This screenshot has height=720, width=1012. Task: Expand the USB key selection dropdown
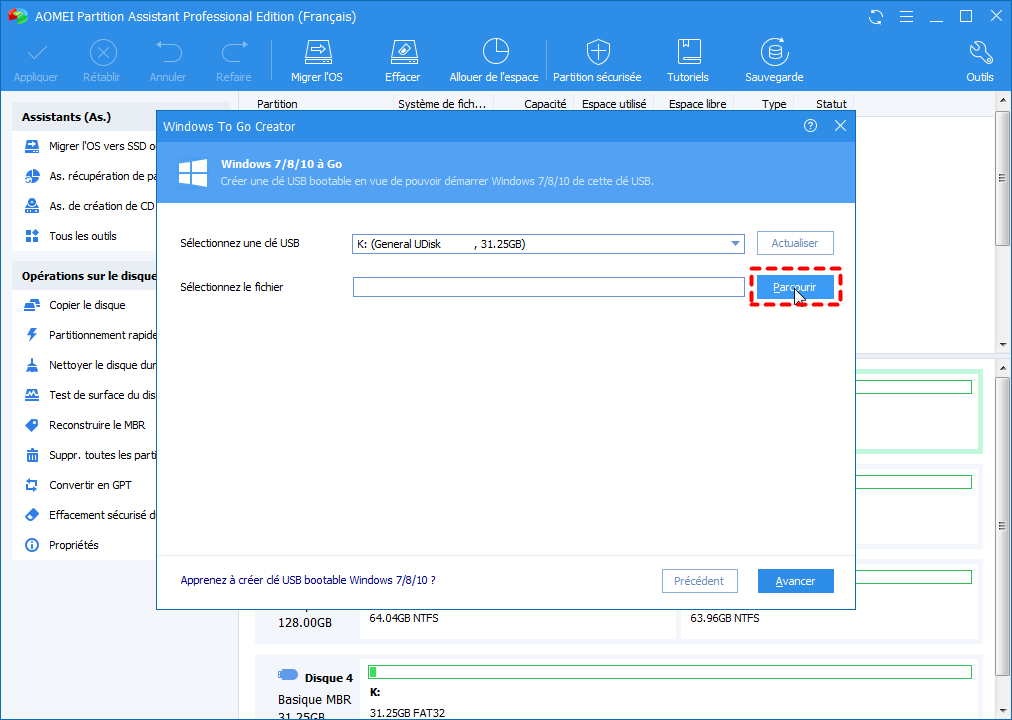tap(734, 244)
